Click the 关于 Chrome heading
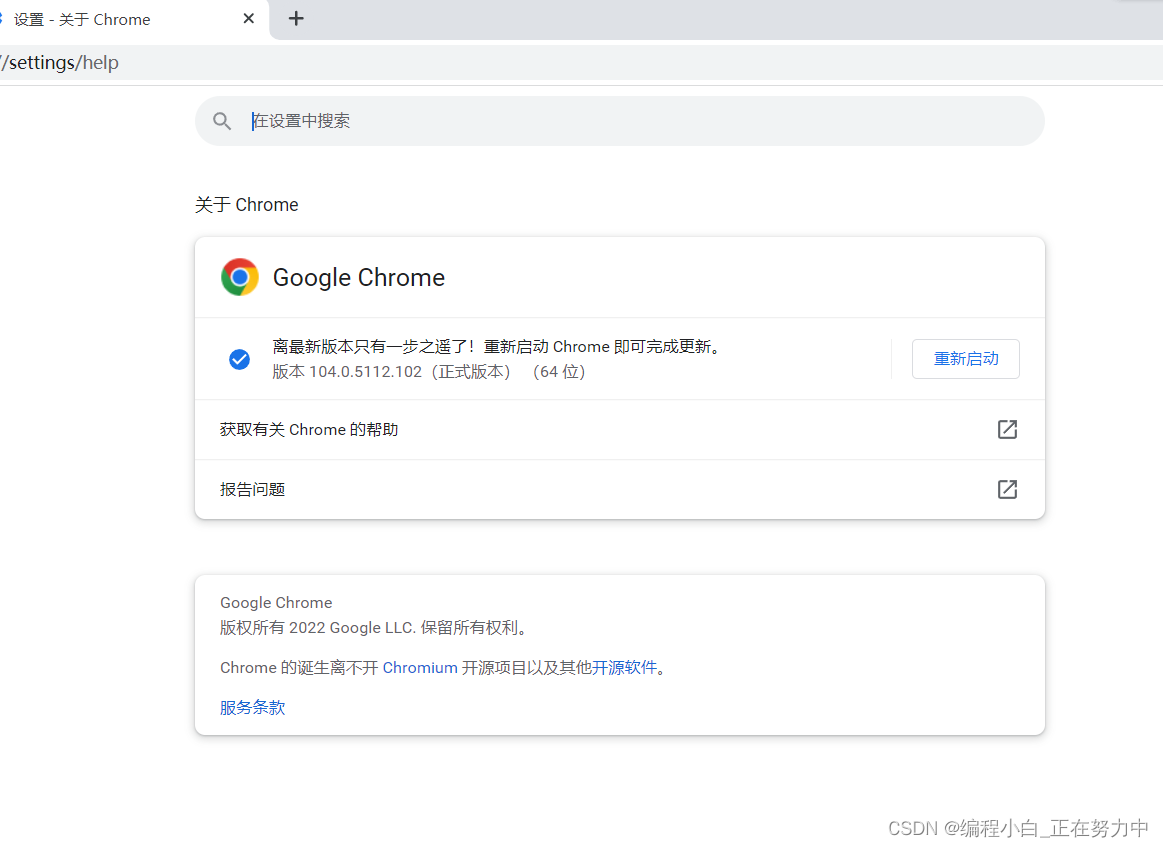Viewport: 1163px width, 847px height. pyautogui.click(x=246, y=205)
